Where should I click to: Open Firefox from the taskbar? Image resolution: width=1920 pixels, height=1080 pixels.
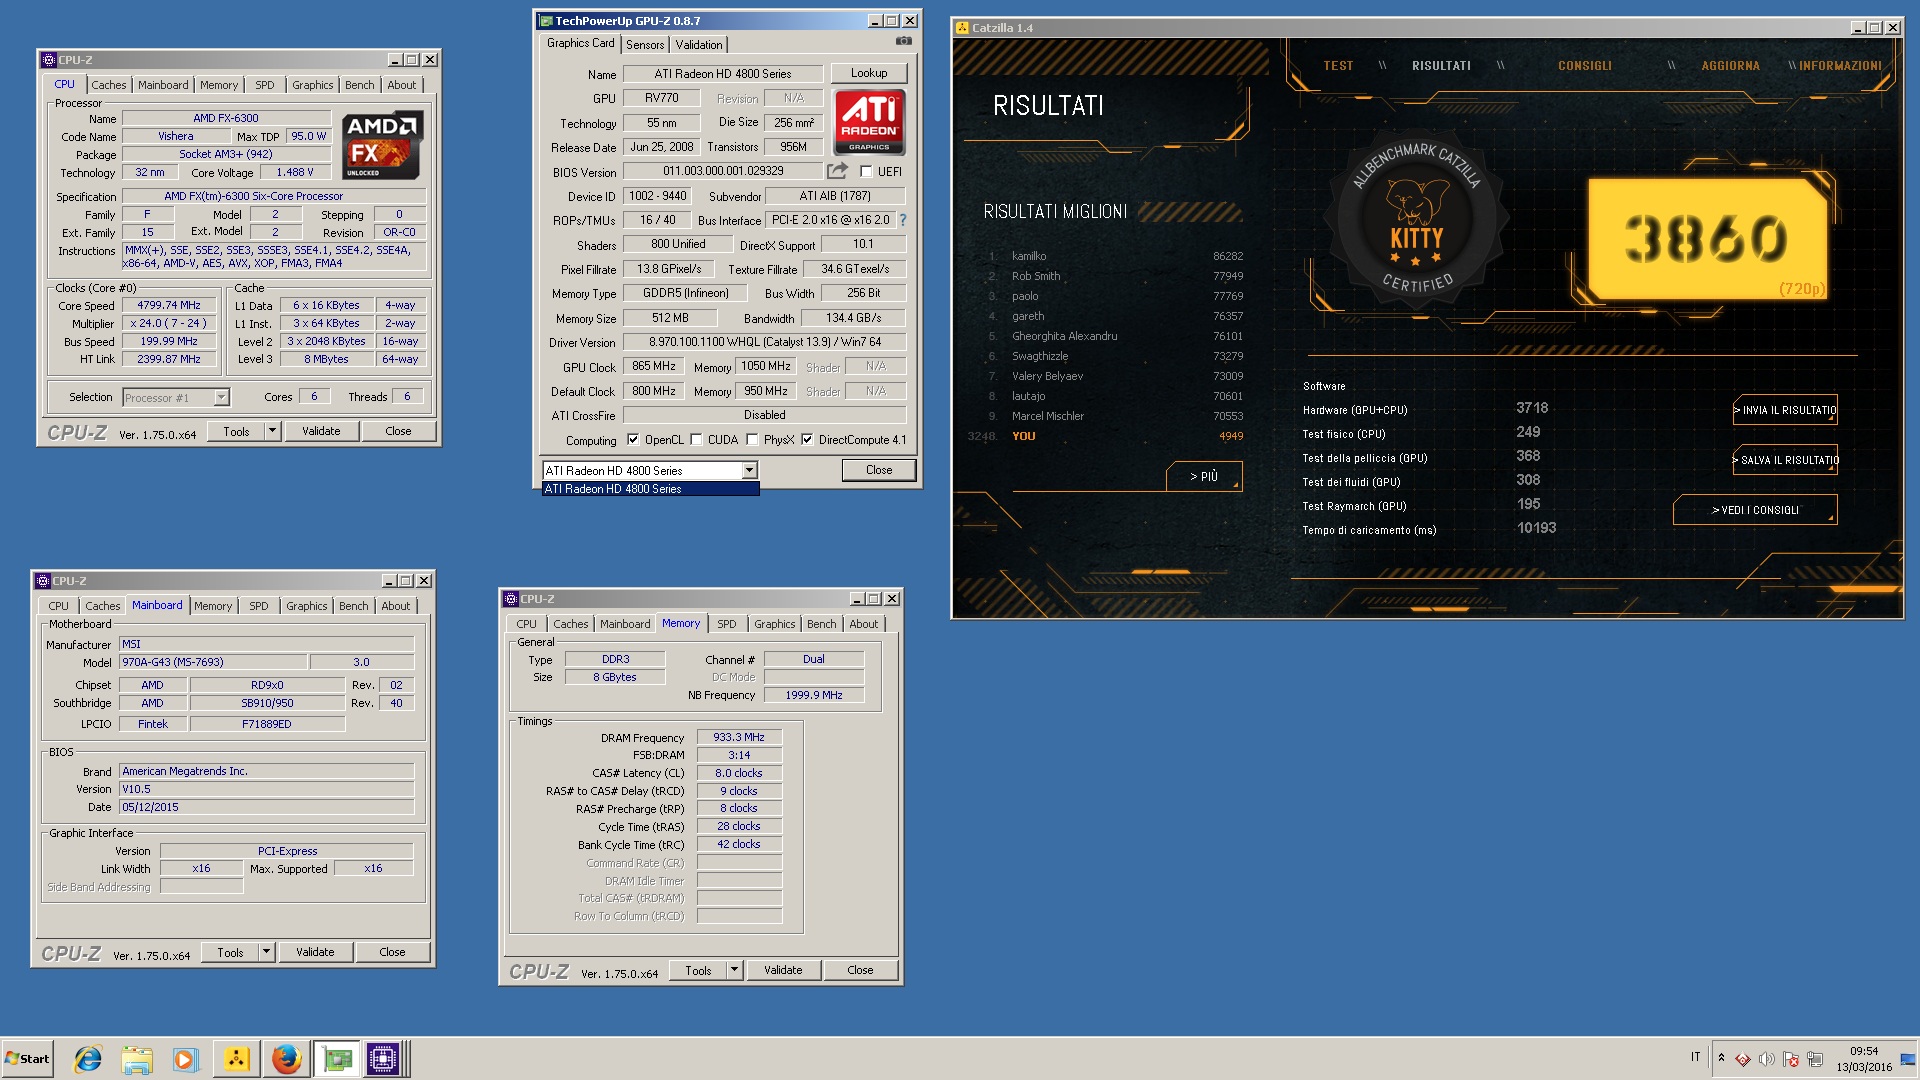click(x=286, y=1059)
